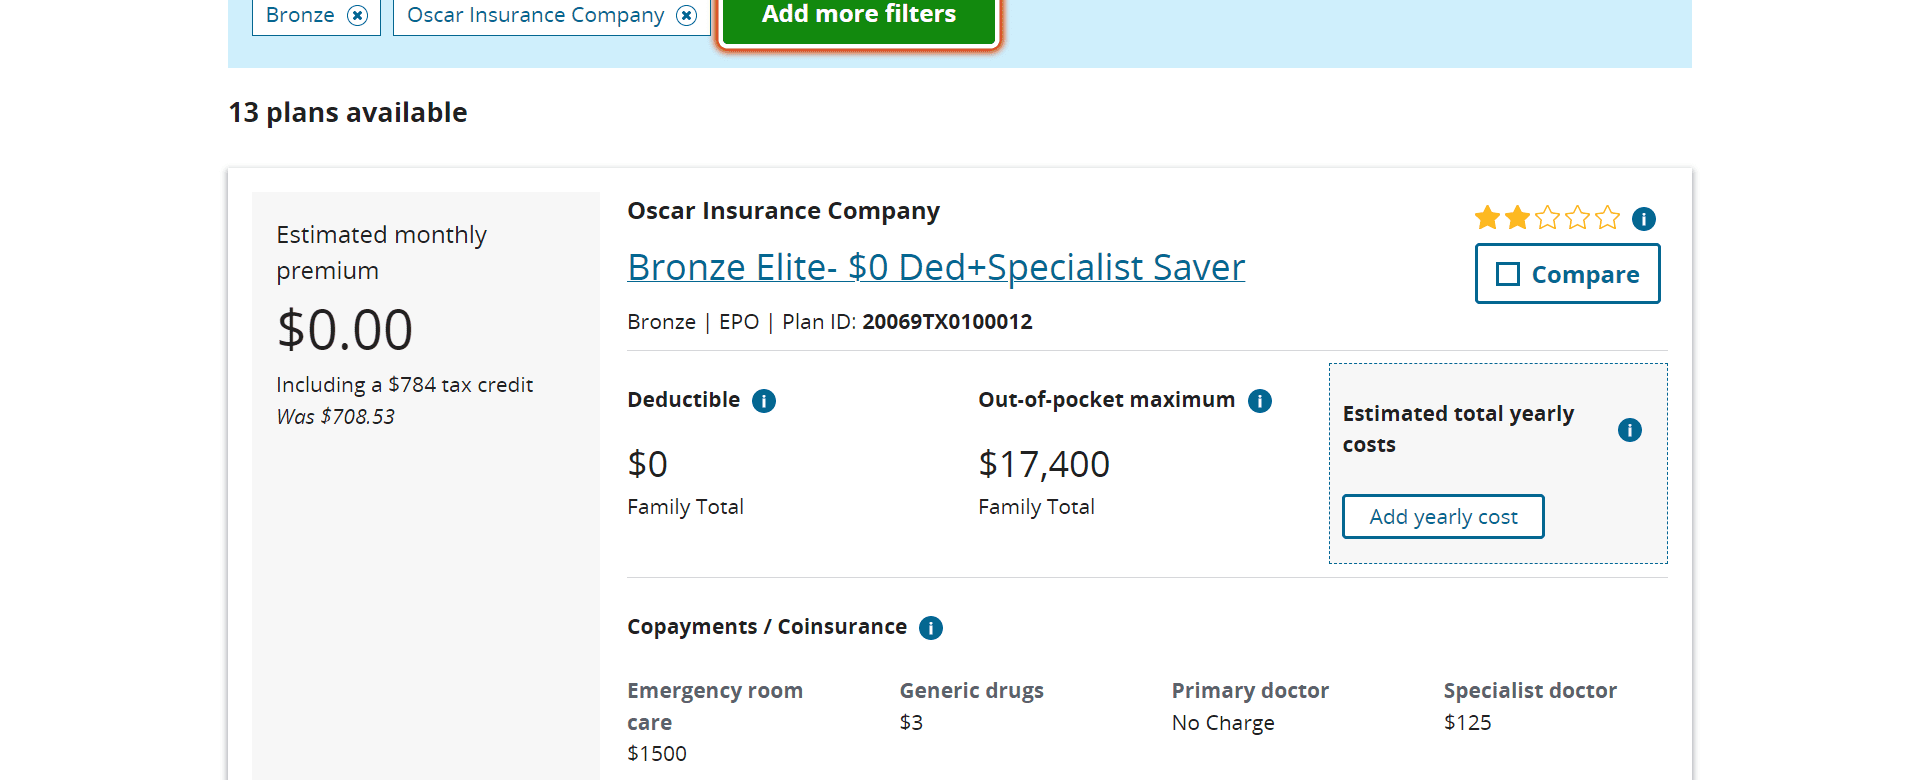Click the Add yearly cost button
This screenshot has width=1920, height=780.
[1443, 517]
